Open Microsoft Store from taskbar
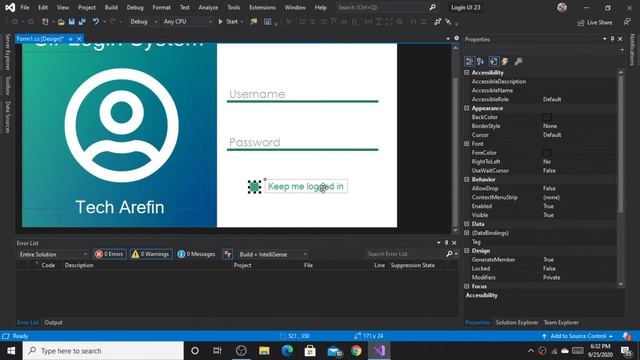640x360 pixels. pos(310,351)
